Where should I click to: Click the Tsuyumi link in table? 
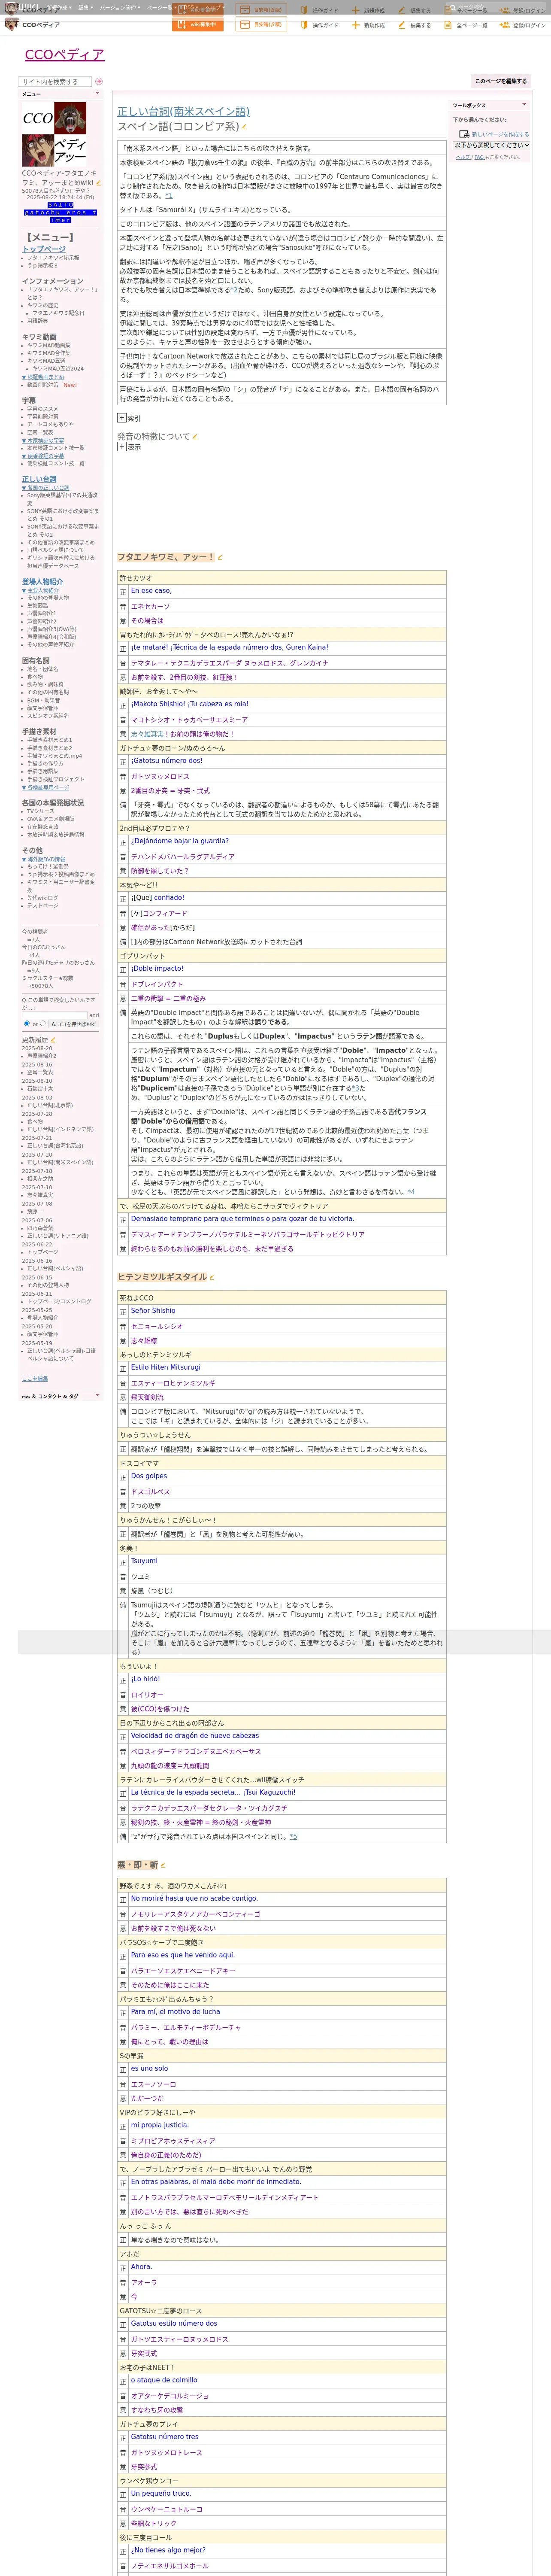point(144,1560)
